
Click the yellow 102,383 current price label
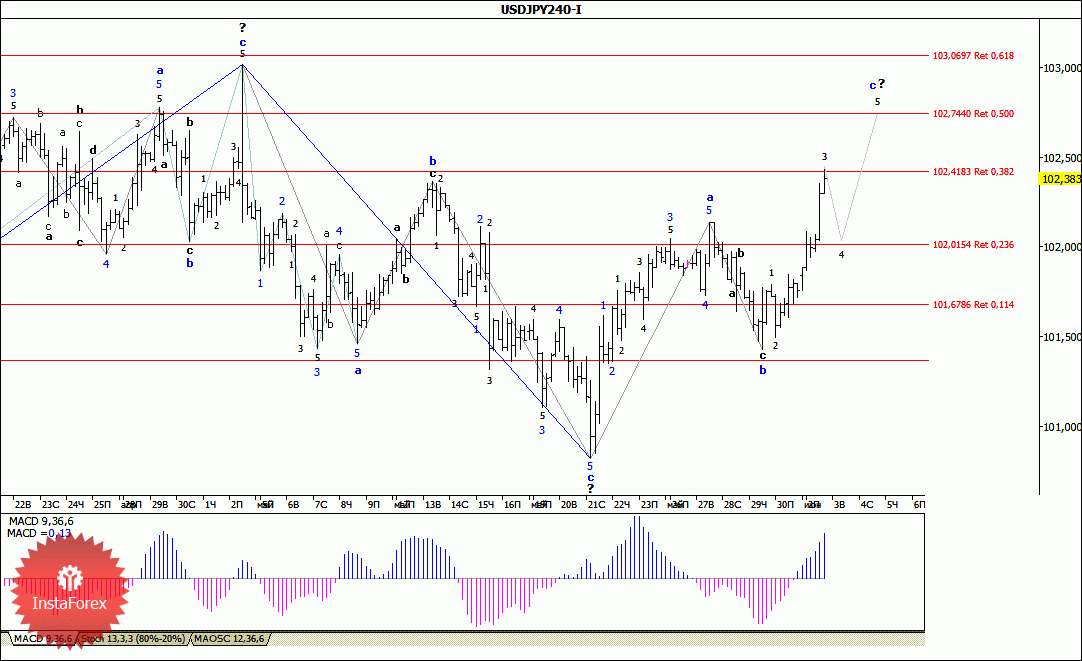point(1061,179)
